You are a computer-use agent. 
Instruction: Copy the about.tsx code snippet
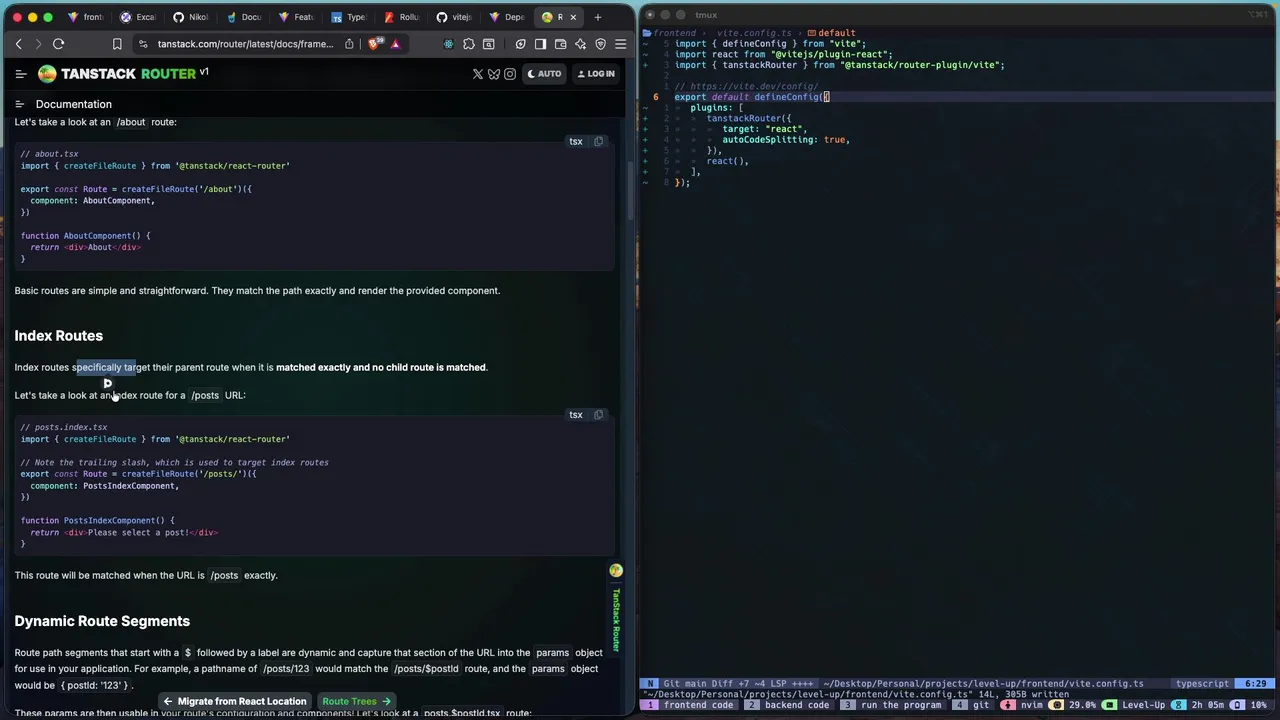(x=598, y=141)
